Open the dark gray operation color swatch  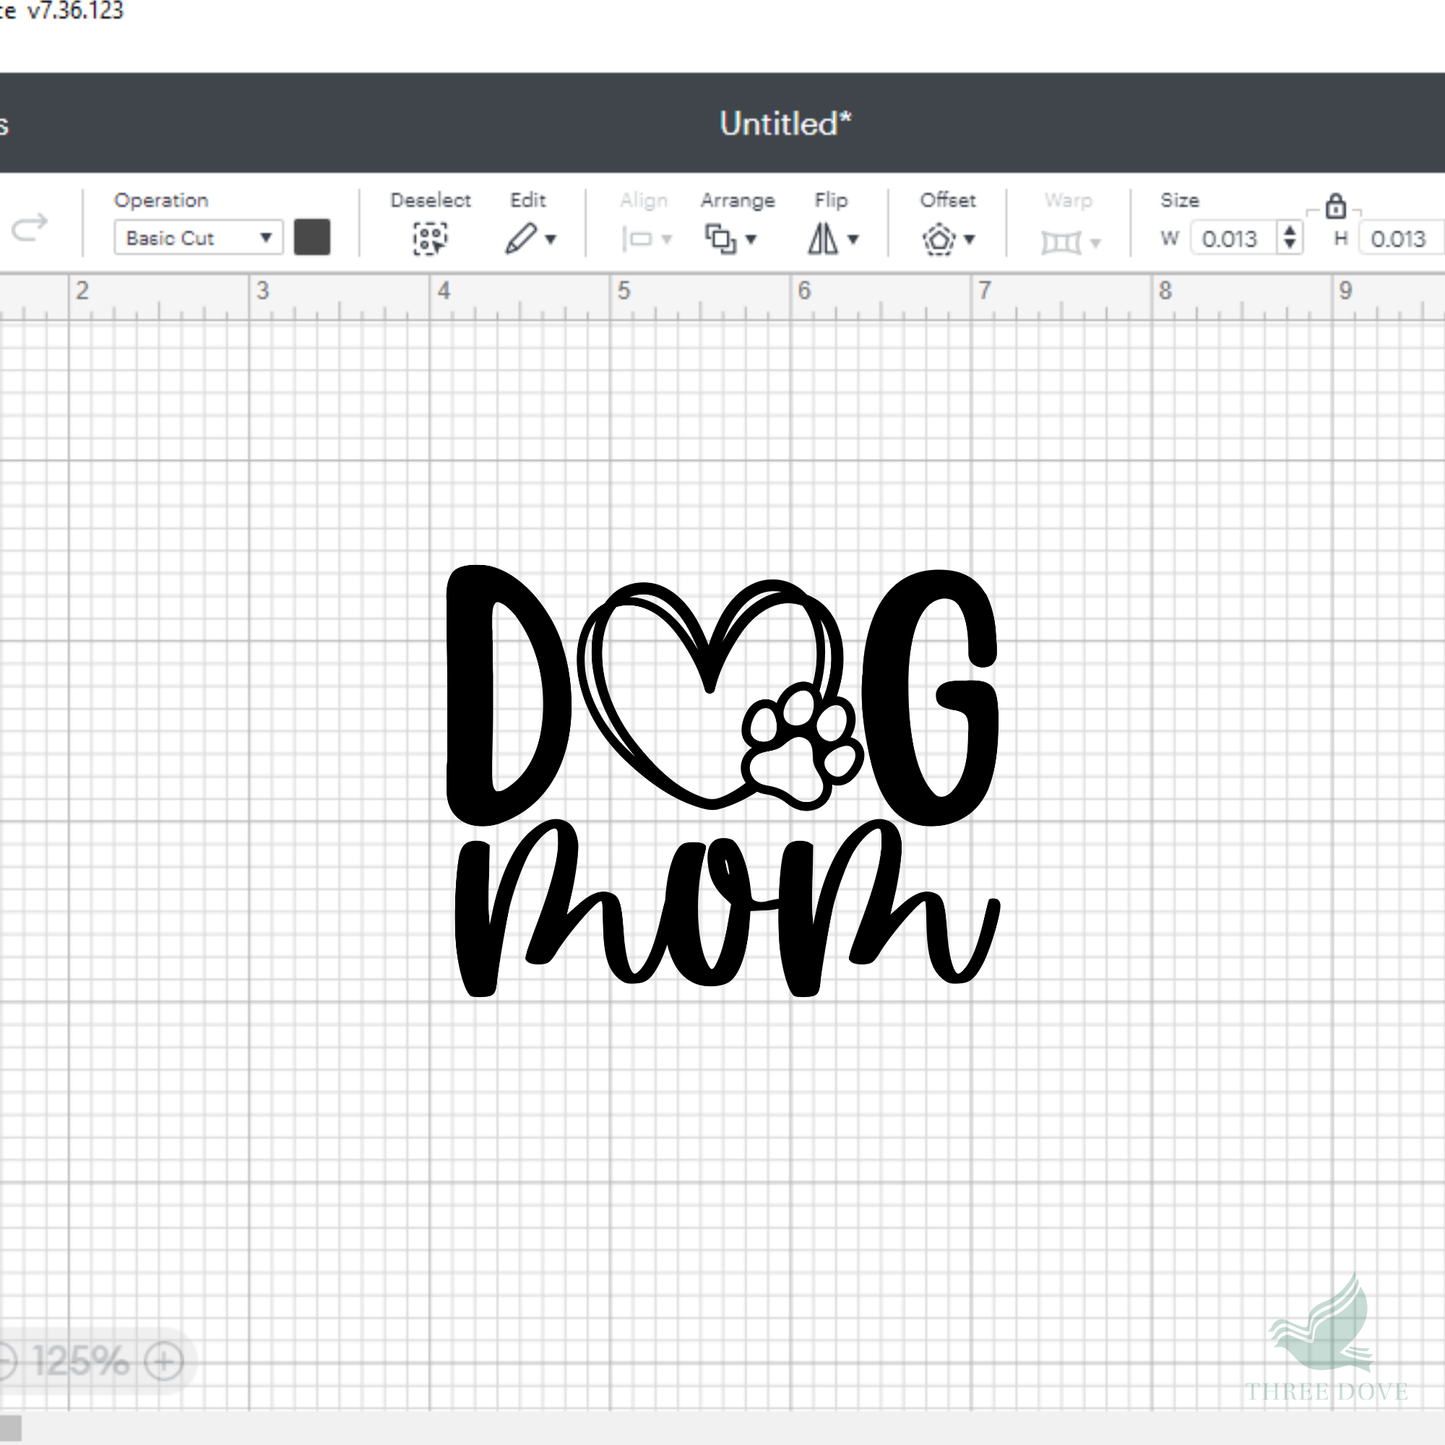coord(312,238)
